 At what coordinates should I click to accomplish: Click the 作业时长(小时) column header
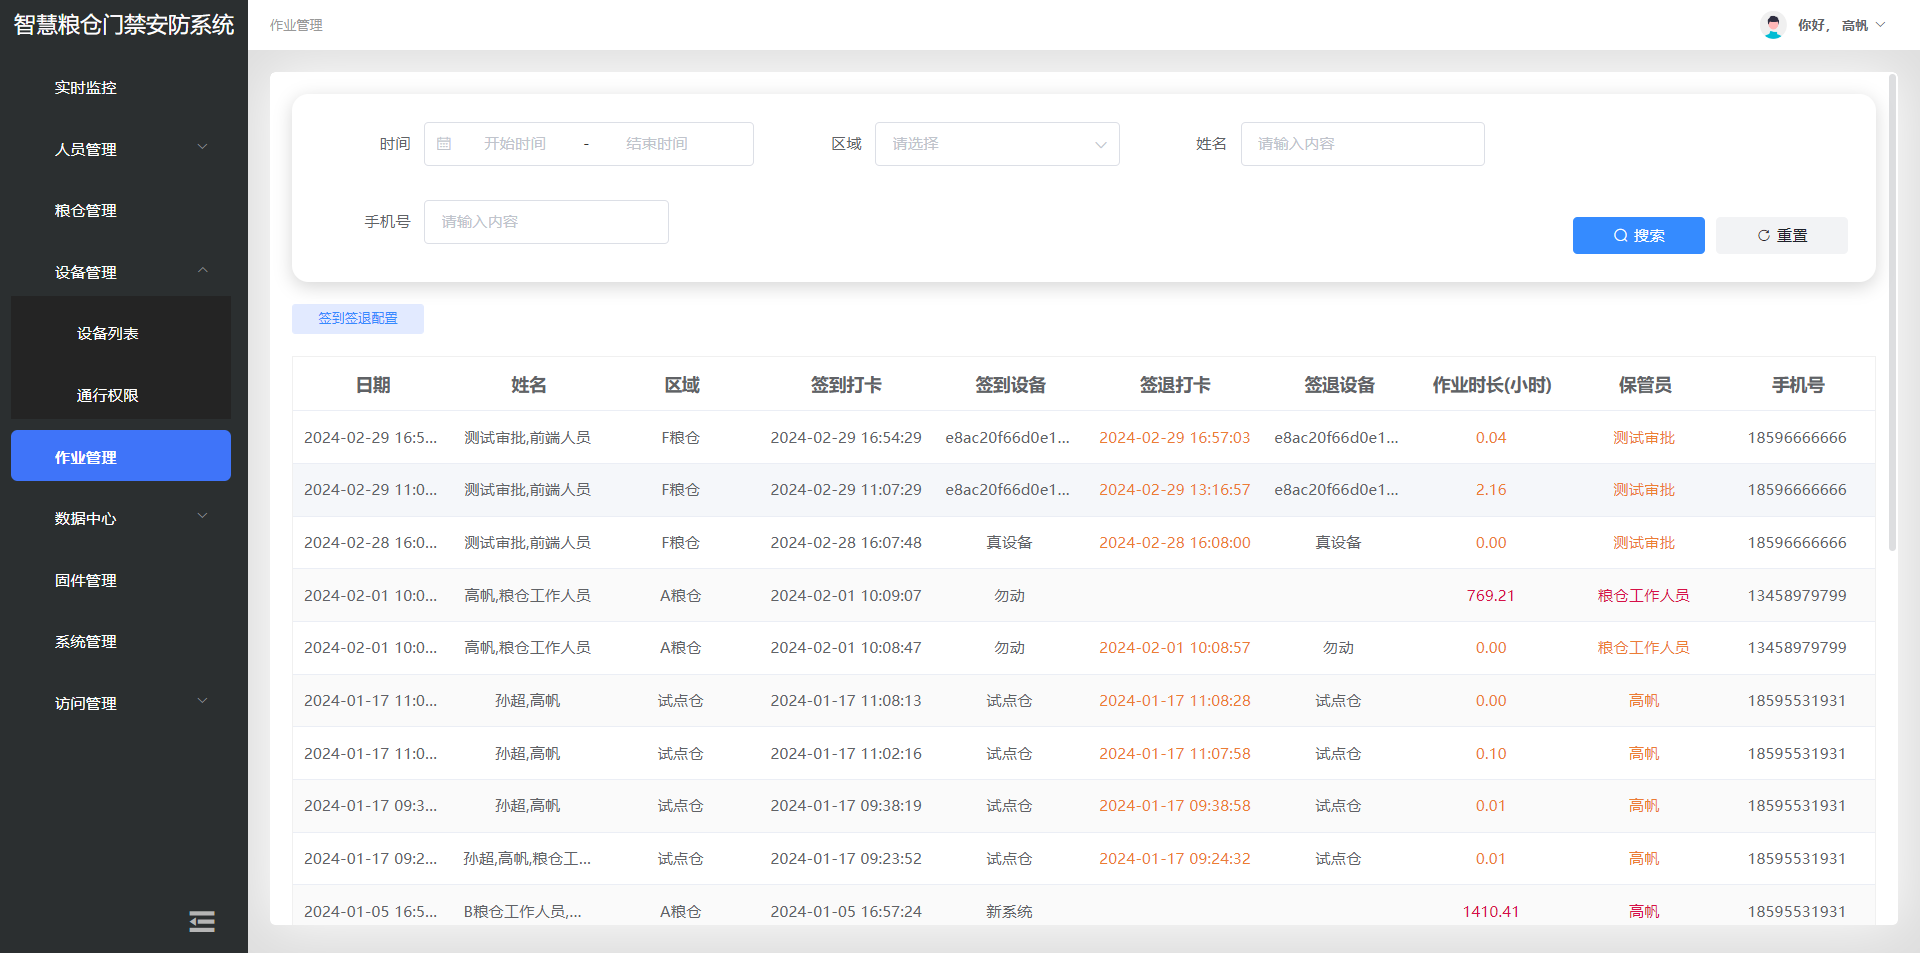(x=1491, y=385)
